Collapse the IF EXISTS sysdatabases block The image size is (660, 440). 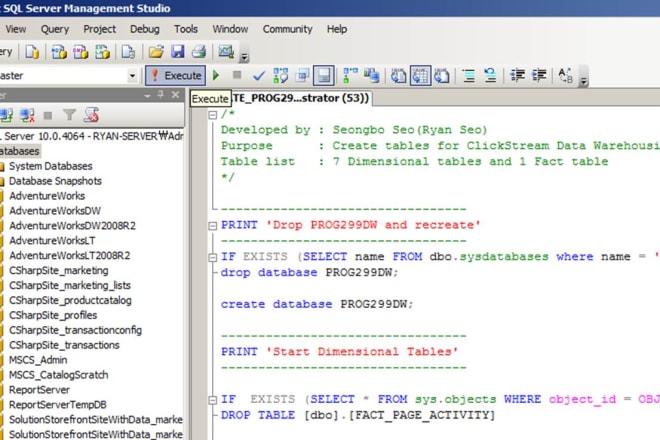[213, 257]
